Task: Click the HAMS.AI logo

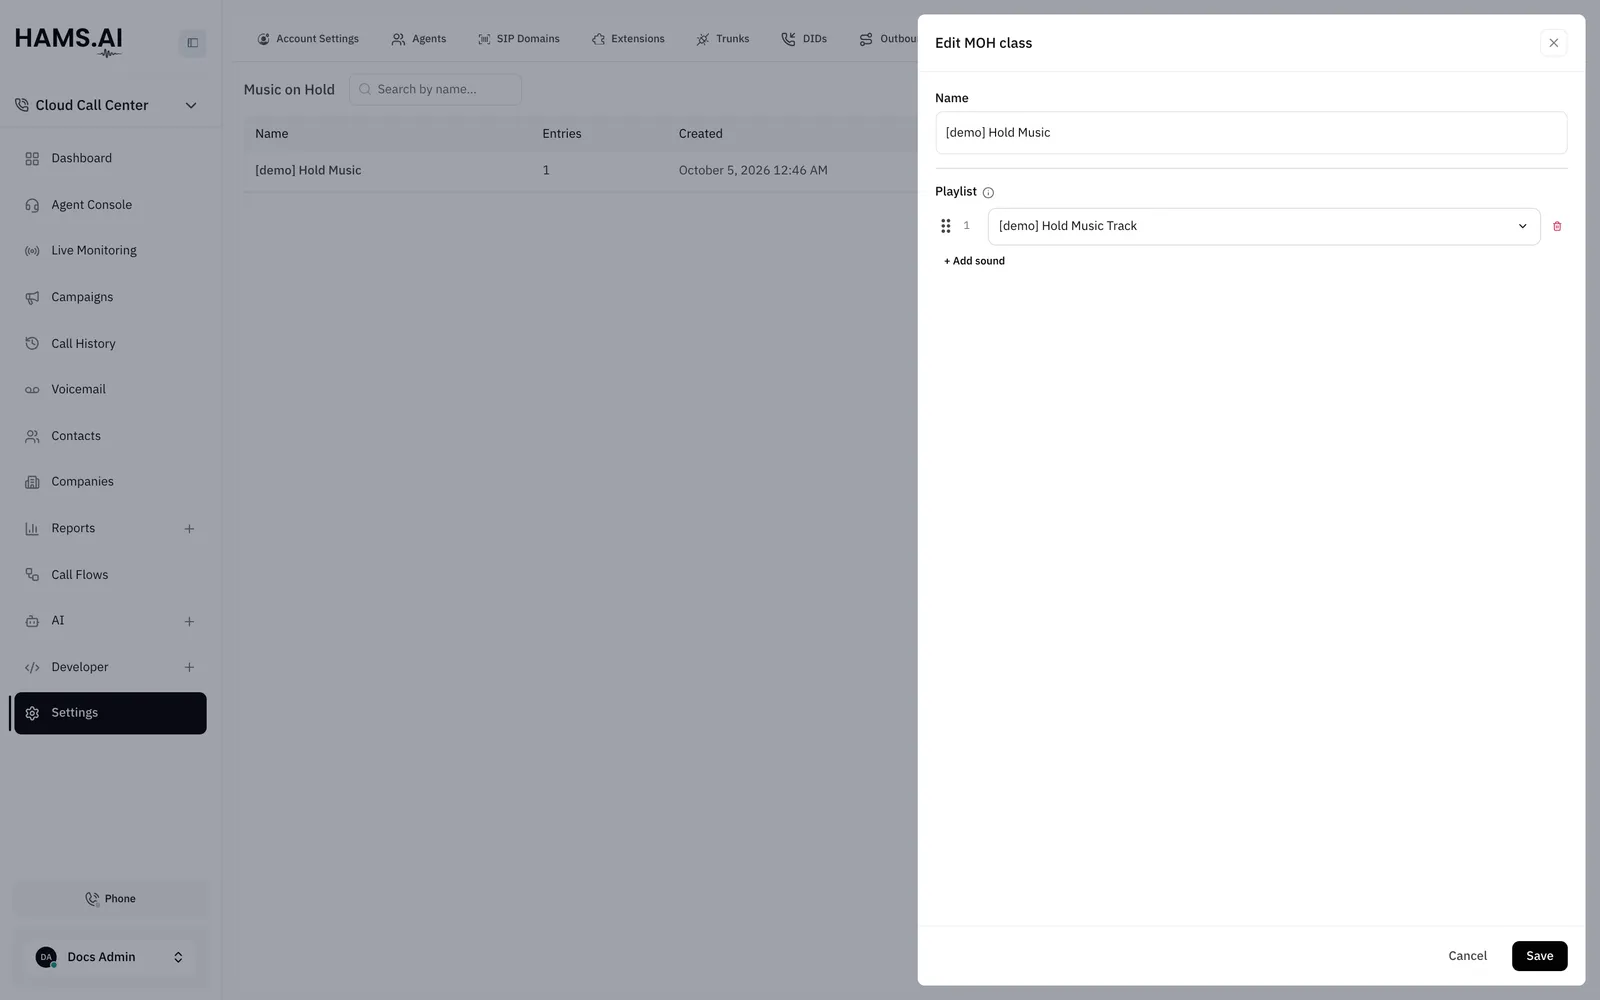Action: [69, 42]
